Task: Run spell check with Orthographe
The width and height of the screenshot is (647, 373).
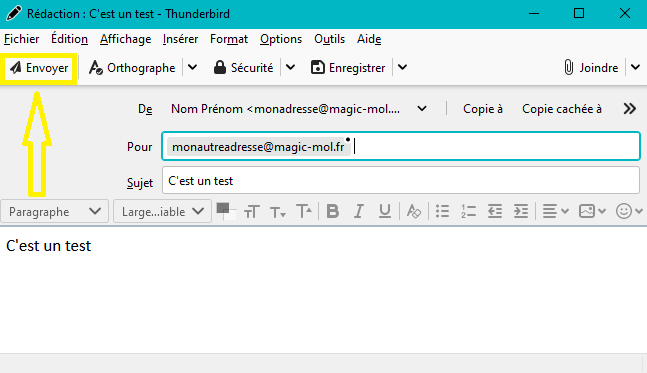Action: pyautogui.click(x=132, y=68)
